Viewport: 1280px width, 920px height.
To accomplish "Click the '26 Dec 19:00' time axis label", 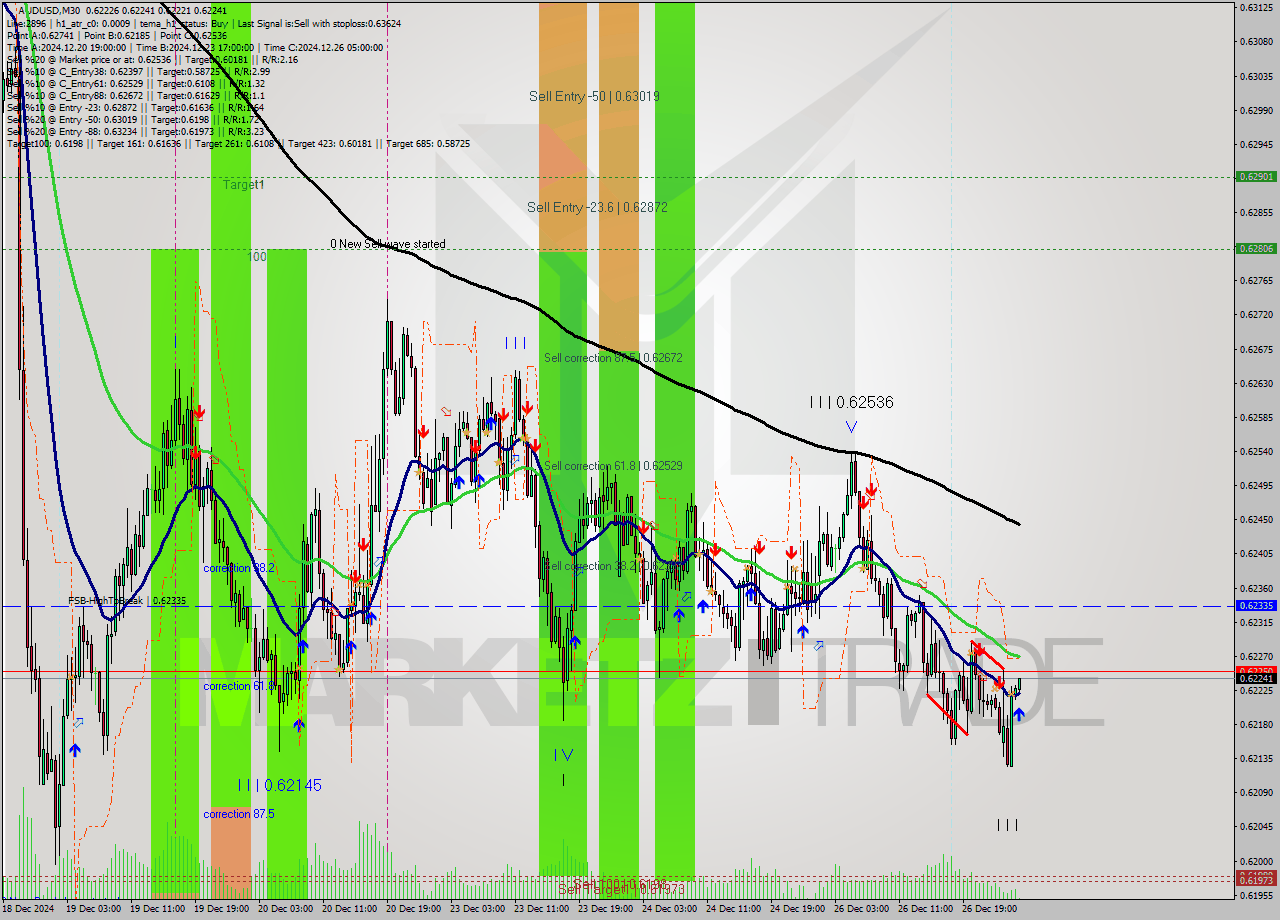I will click(990, 909).
